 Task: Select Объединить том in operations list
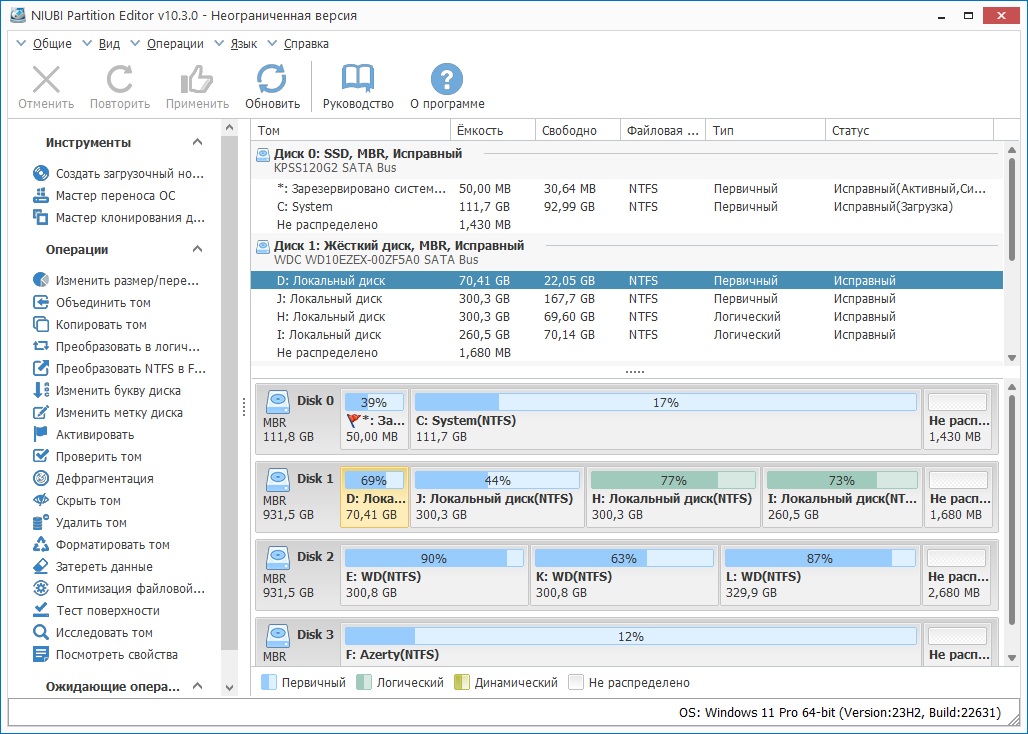(x=103, y=303)
